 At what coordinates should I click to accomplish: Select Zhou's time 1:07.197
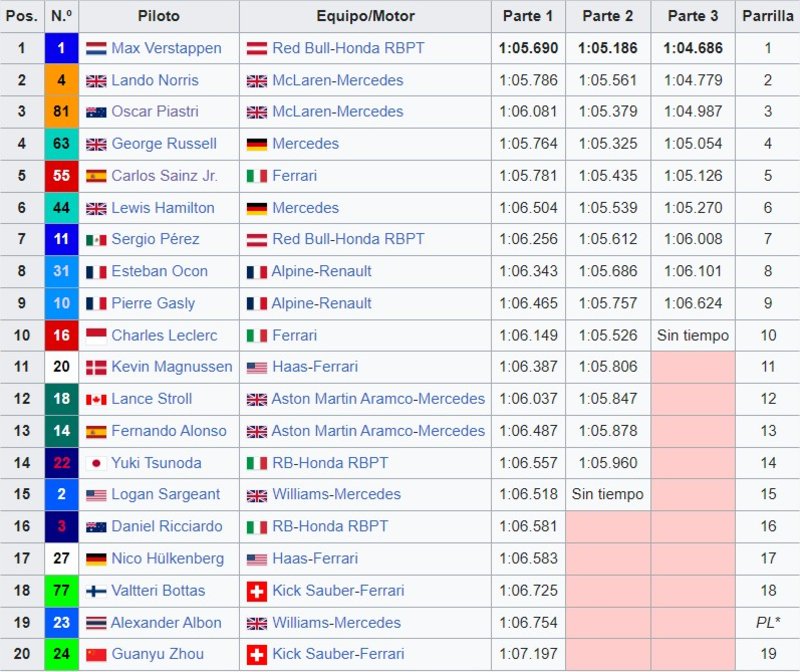528,654
